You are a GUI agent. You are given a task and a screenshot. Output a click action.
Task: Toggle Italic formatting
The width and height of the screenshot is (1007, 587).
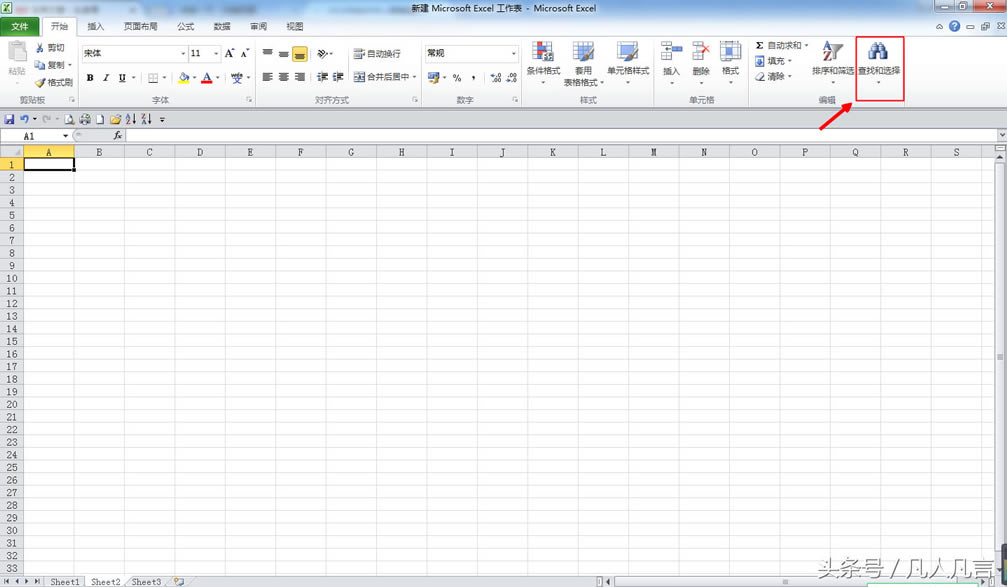click(106, 78)
